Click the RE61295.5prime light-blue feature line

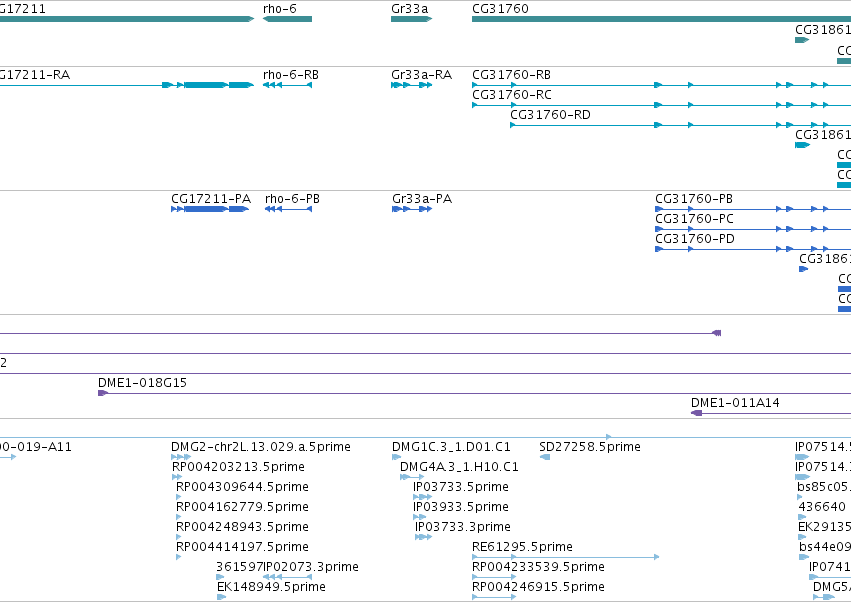click(x=566, y=557)
